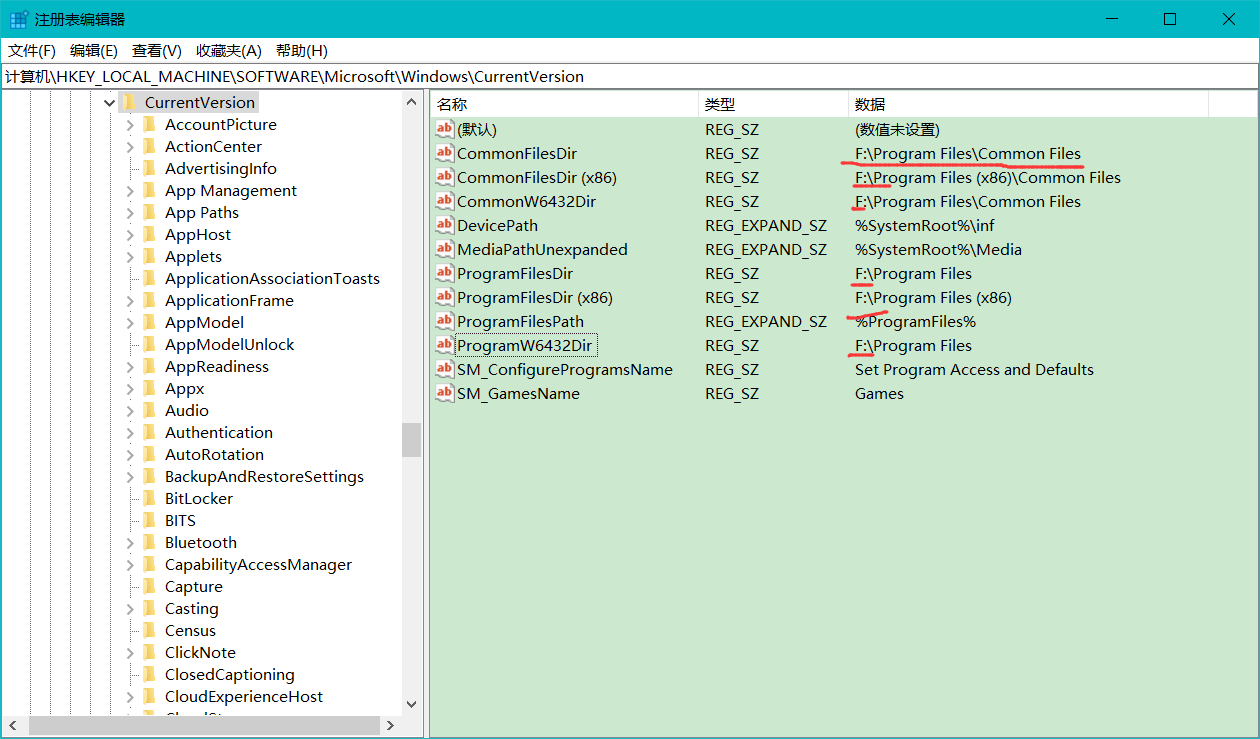Click the ab icon beside DevicePath
Image resolution: width=1260 pixels, height=739 pixels.
[x=445, y=225]
